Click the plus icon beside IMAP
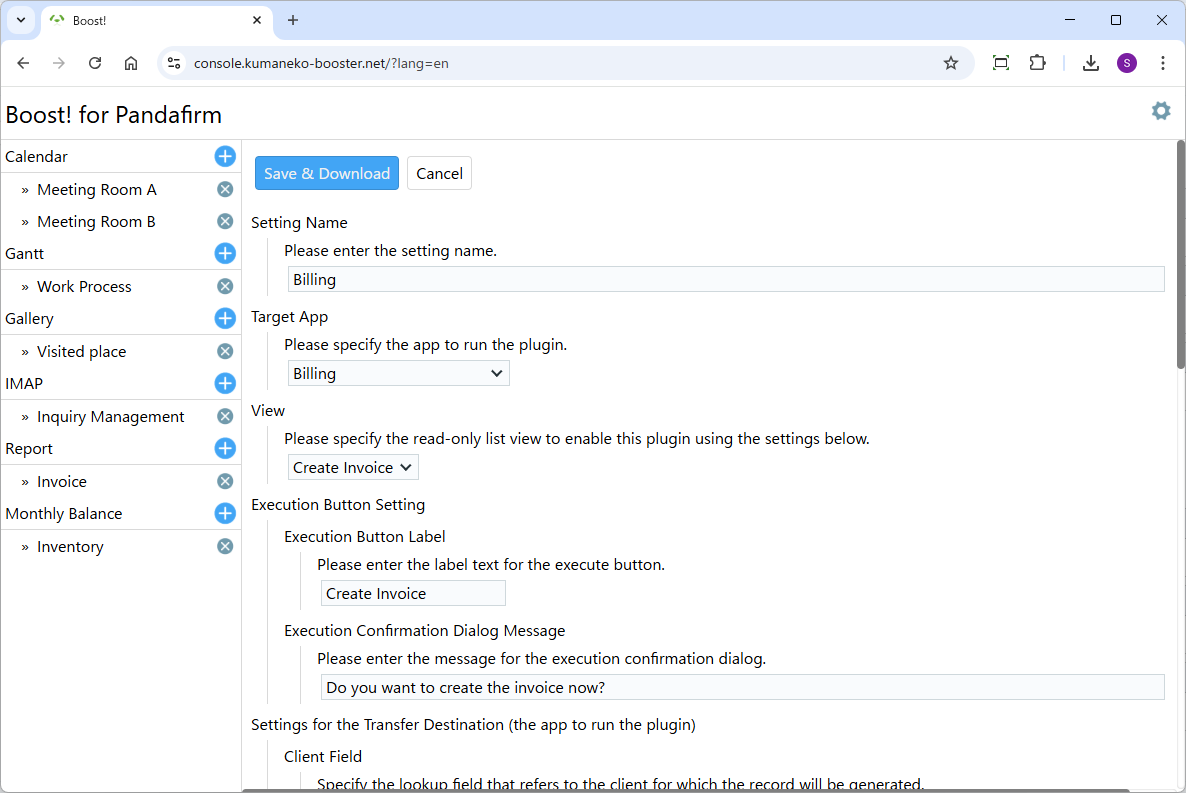 (225, 383)
